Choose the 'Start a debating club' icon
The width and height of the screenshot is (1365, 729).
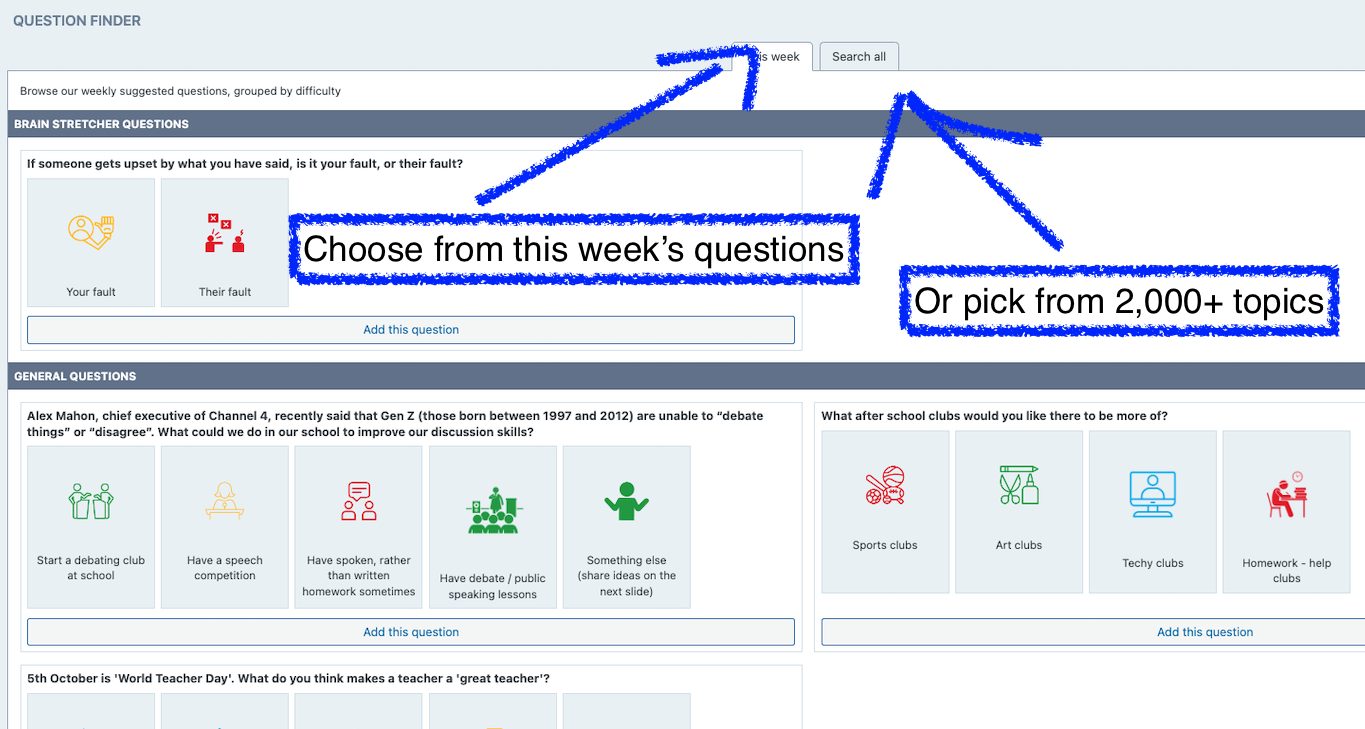(x=91, y=500)
